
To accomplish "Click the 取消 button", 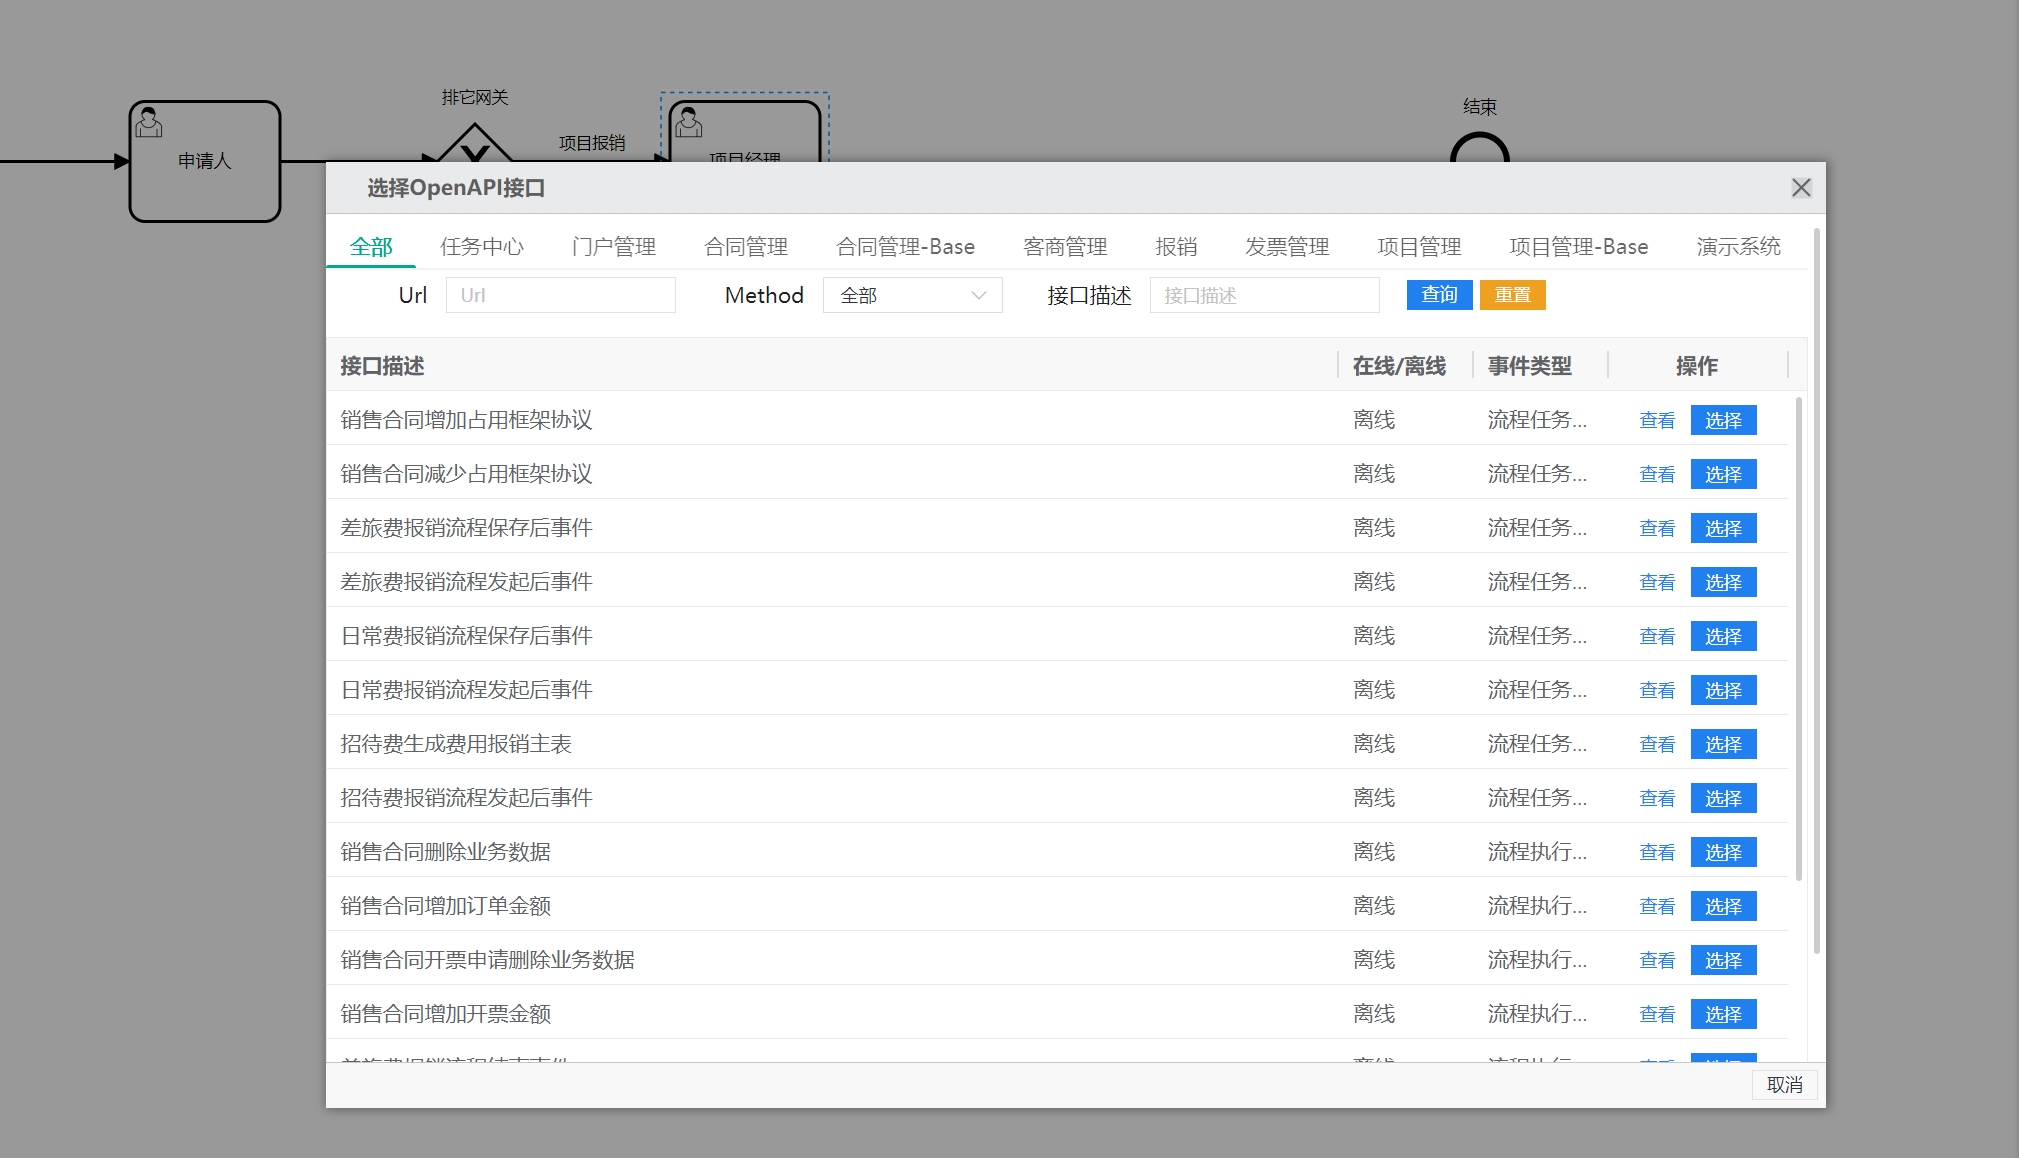I will [x=1784, y=1085].
